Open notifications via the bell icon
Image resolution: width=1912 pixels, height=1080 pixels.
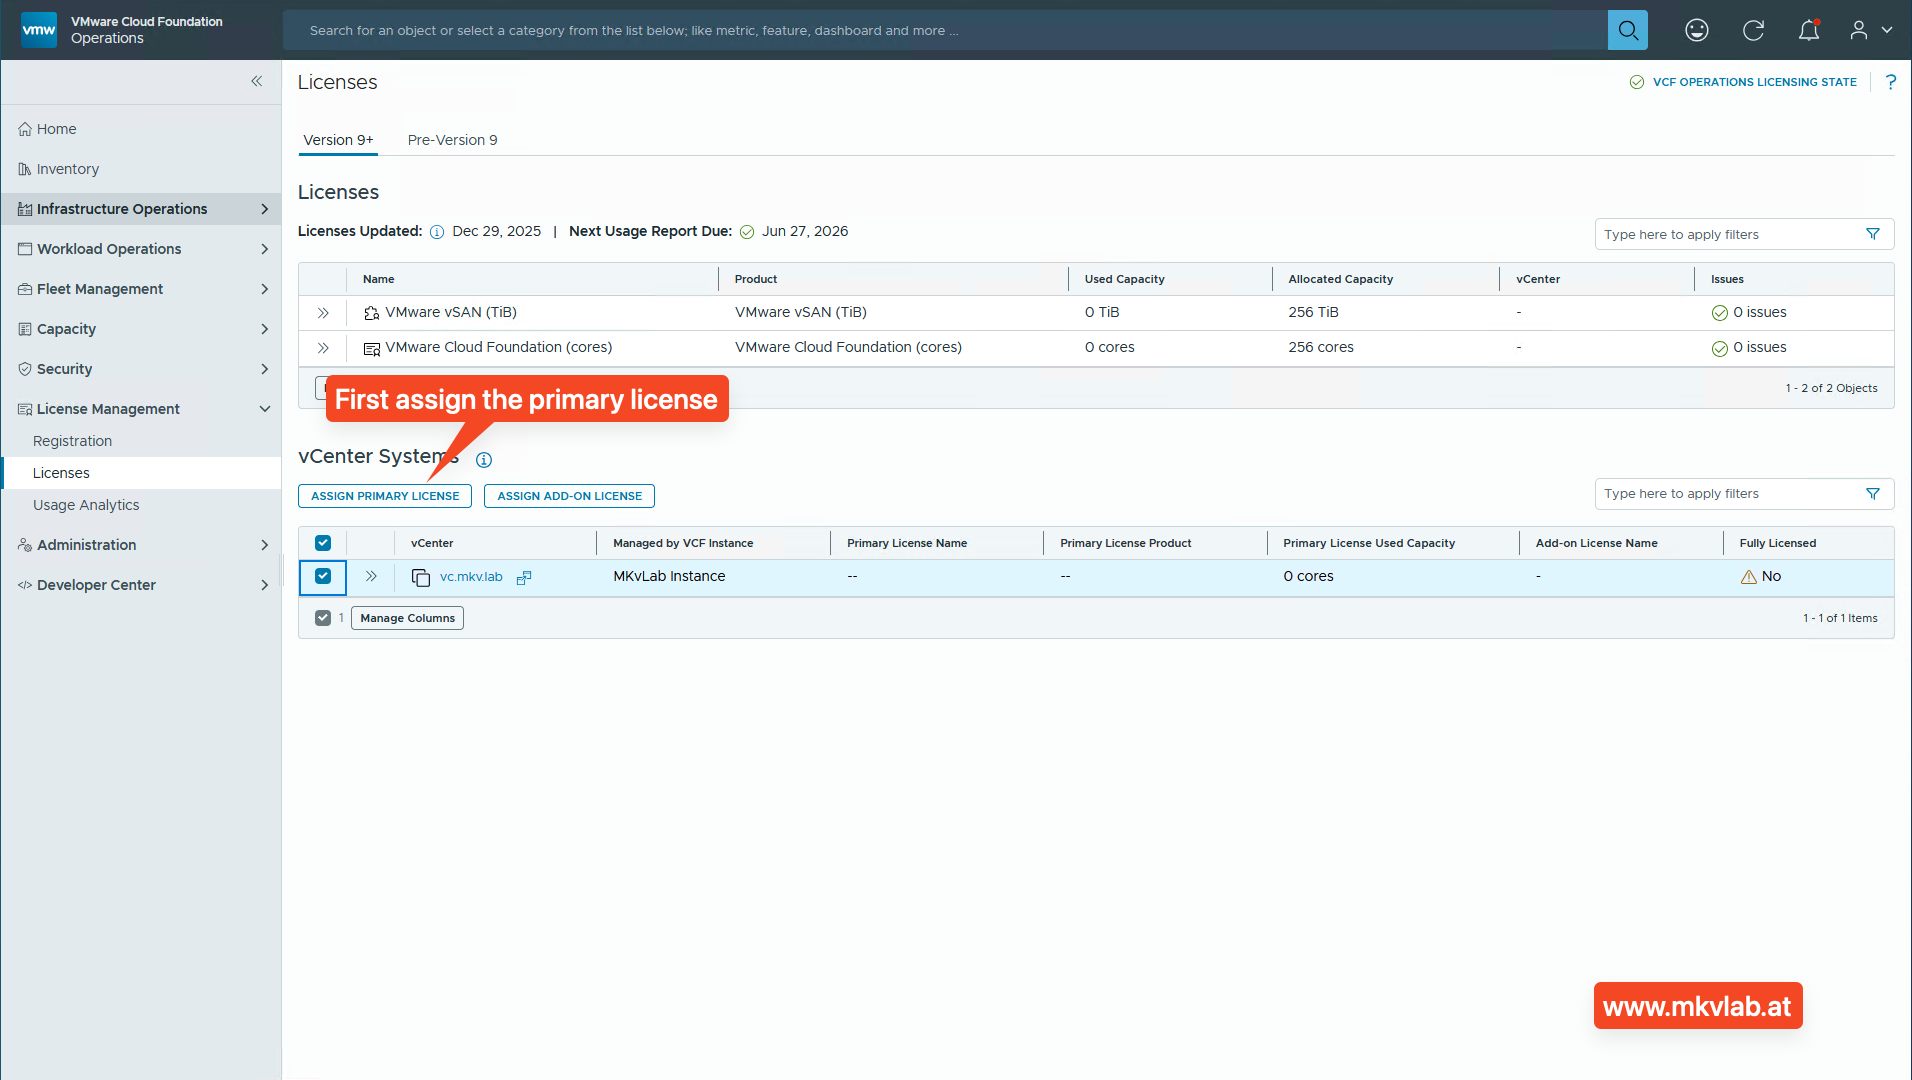(x=1809, y=30)
